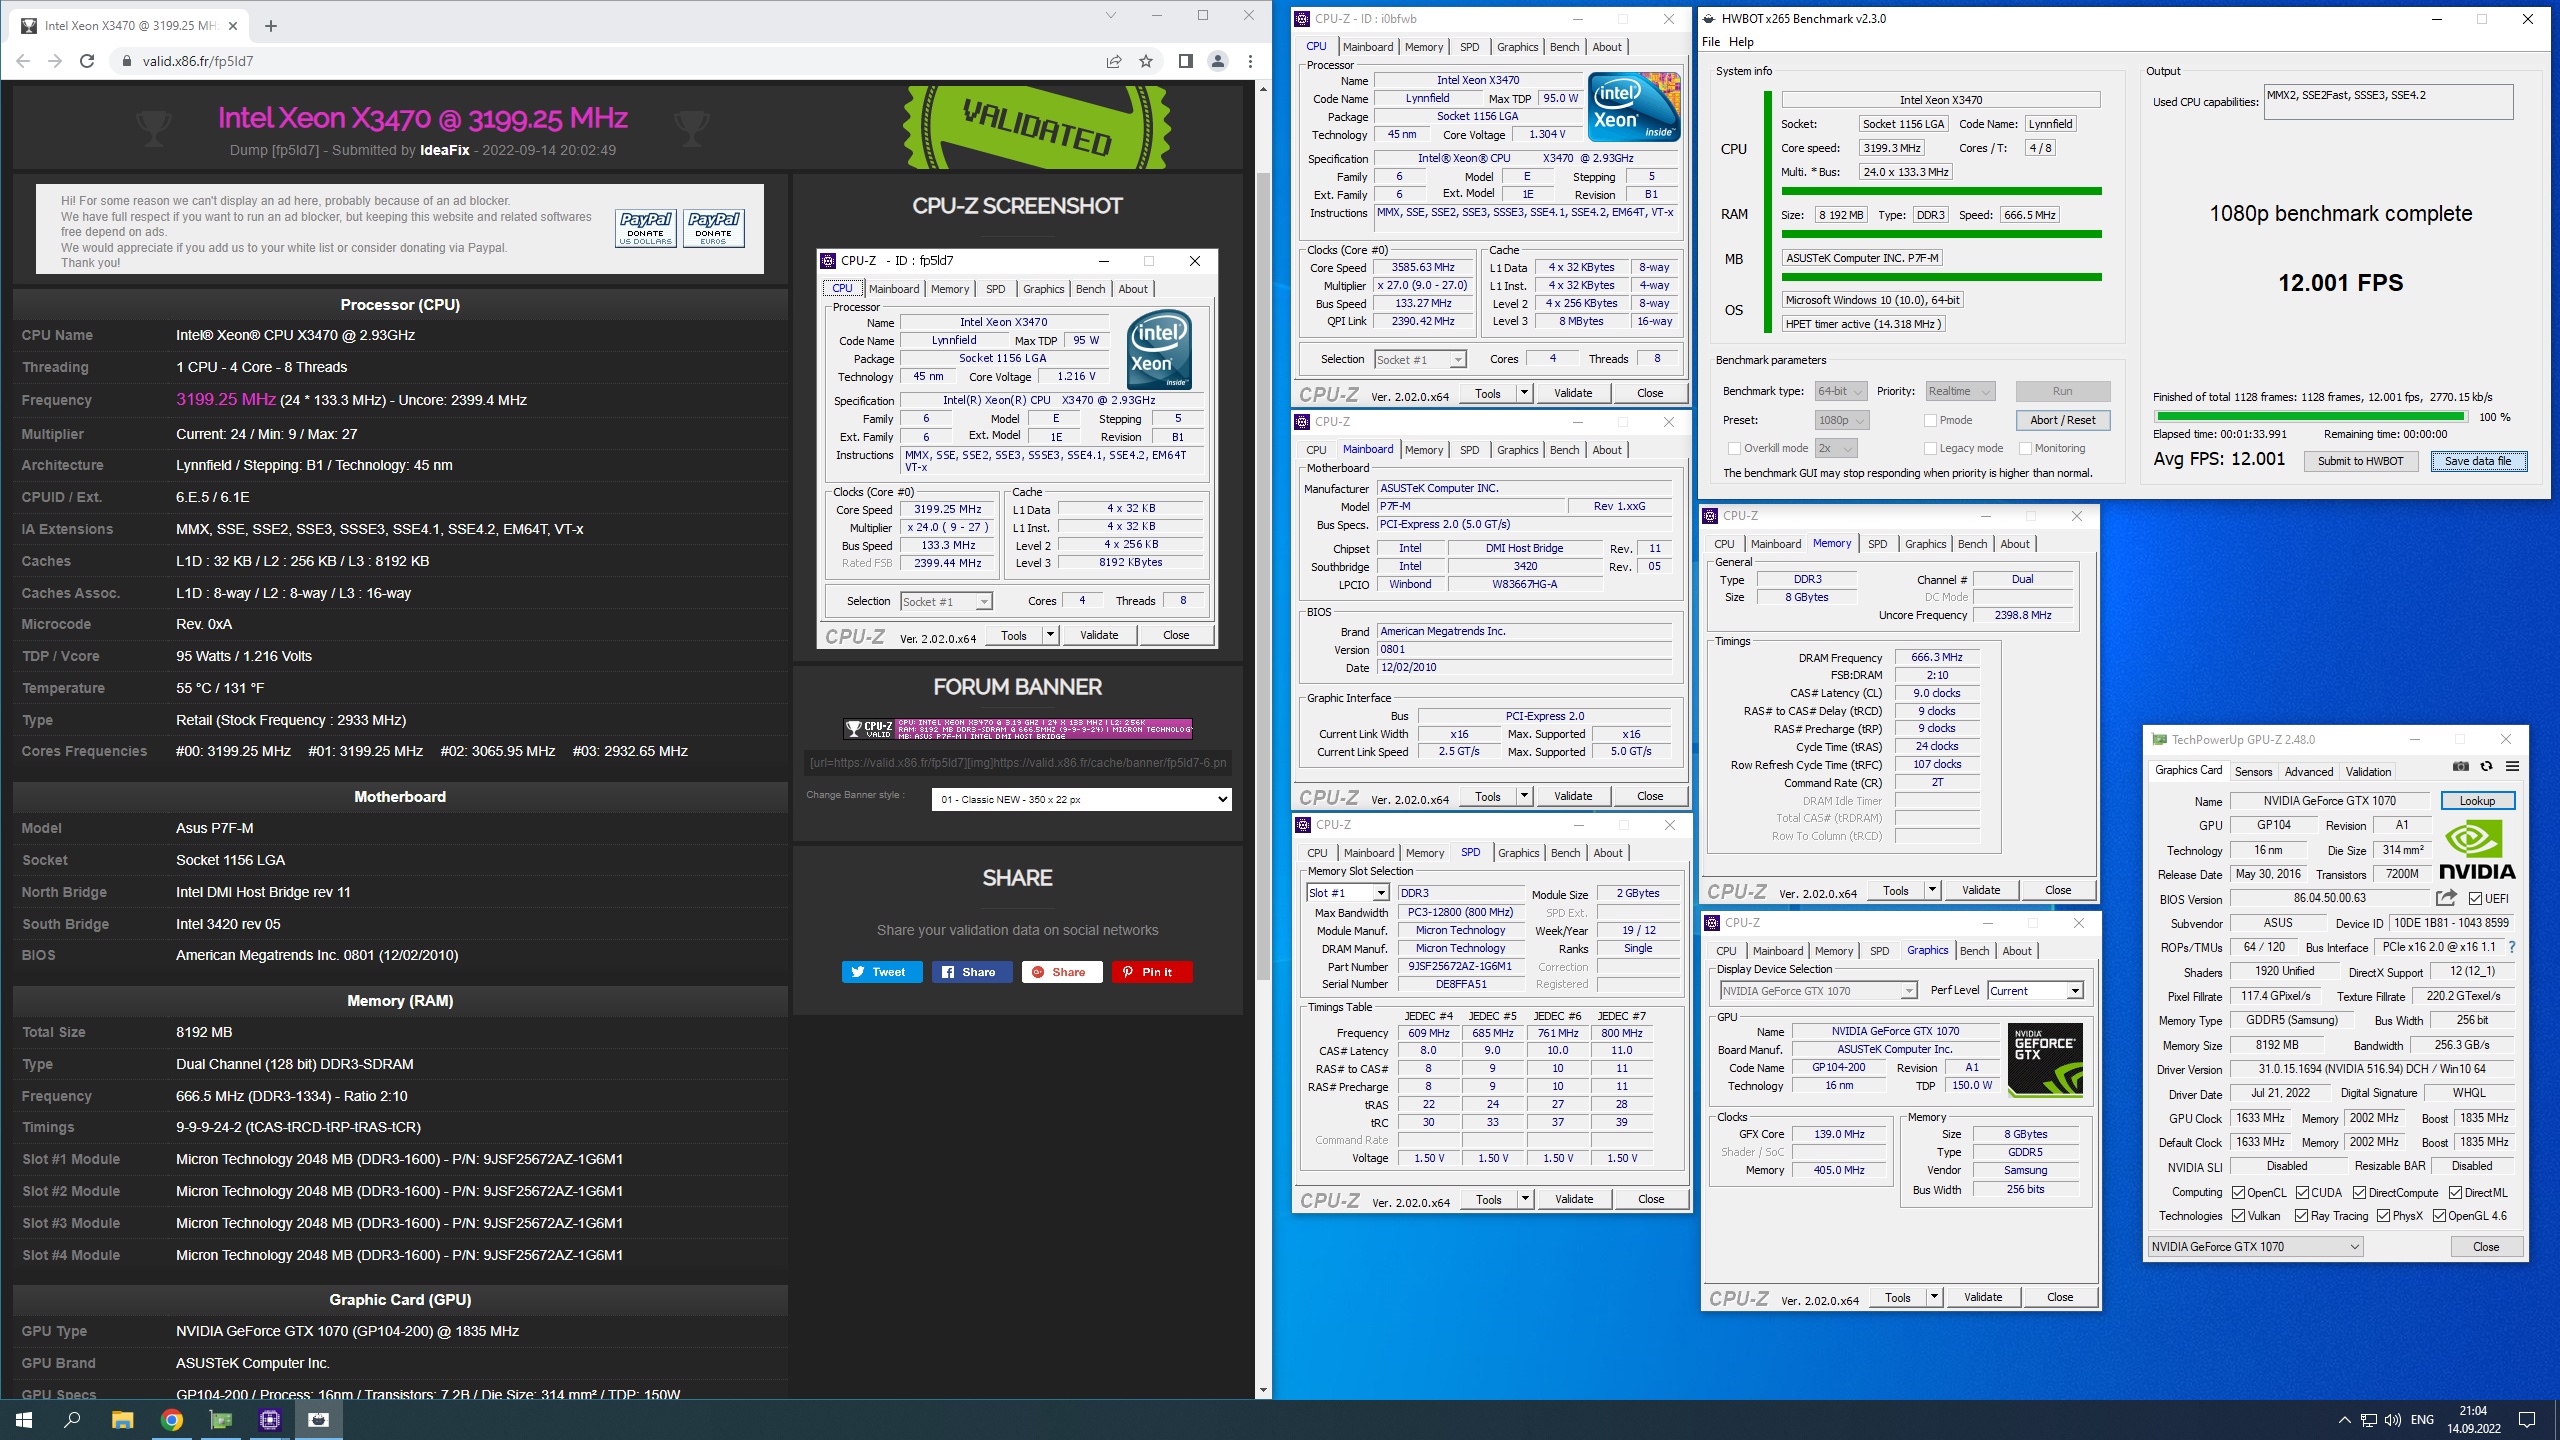Open the Bench tab in the CPU-Z i0bfwb window
The width and height of the screenshot is (2560, 1440).
pyautogui.click(x=1564, y=47)
